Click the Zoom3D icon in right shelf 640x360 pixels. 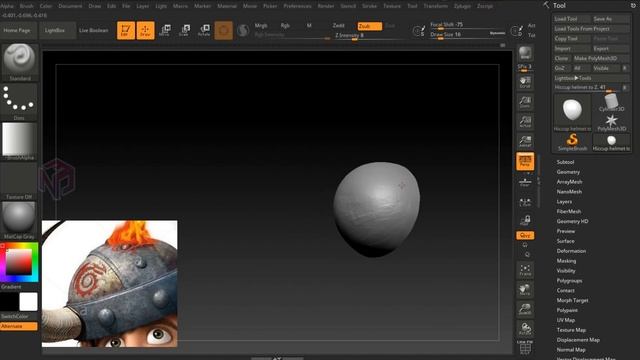(525, 309)
